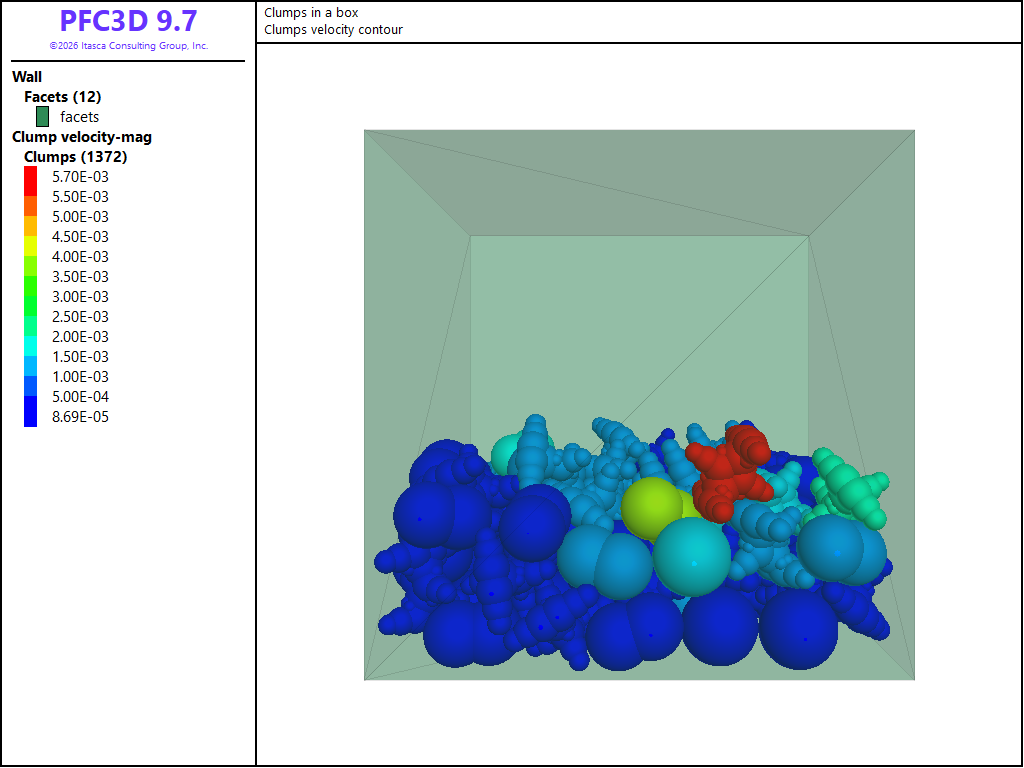Click the 5.70E-03 legend value
This screenshot has height=768, width=1024.
pyautogui.click(x=80, y=177)
